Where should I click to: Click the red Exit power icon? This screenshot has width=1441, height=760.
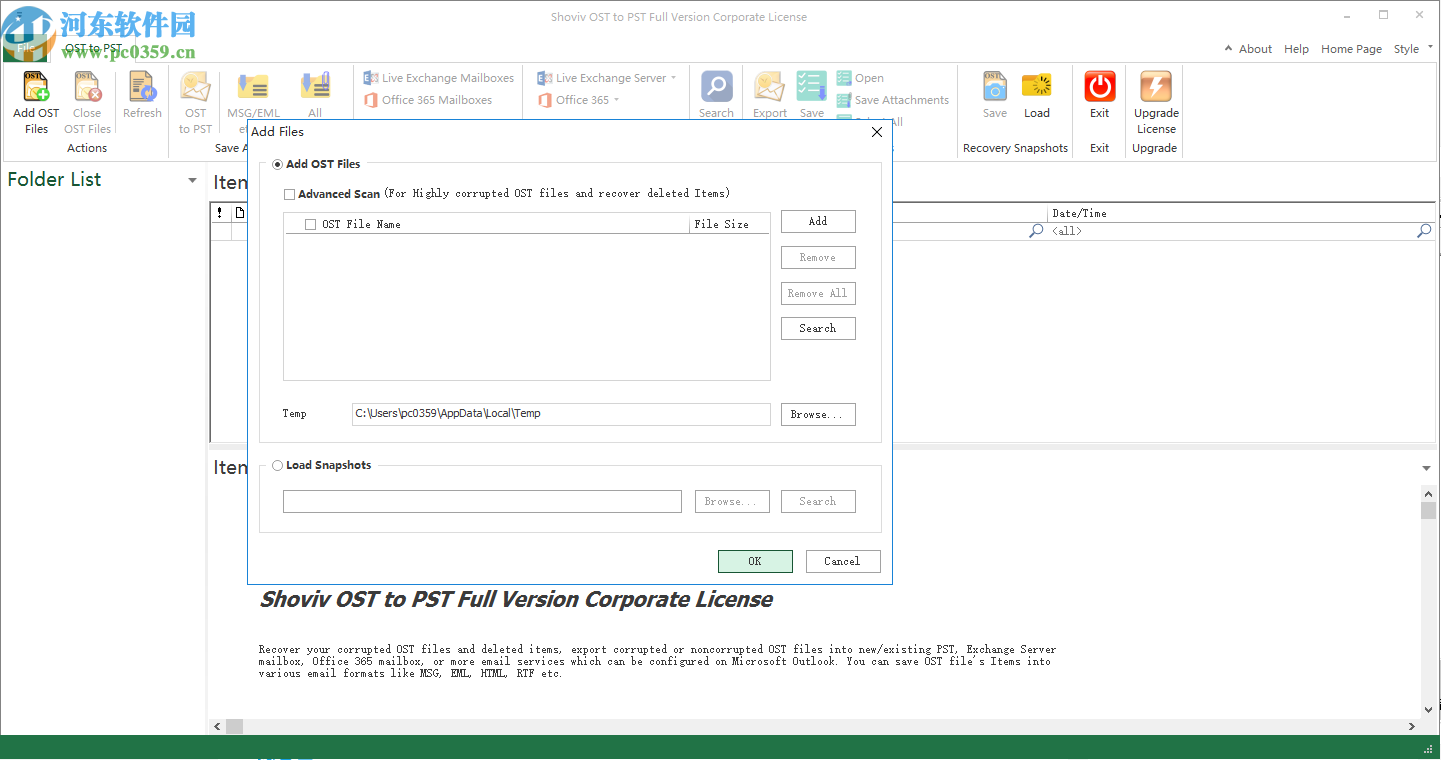click(x=1100, y=87)
